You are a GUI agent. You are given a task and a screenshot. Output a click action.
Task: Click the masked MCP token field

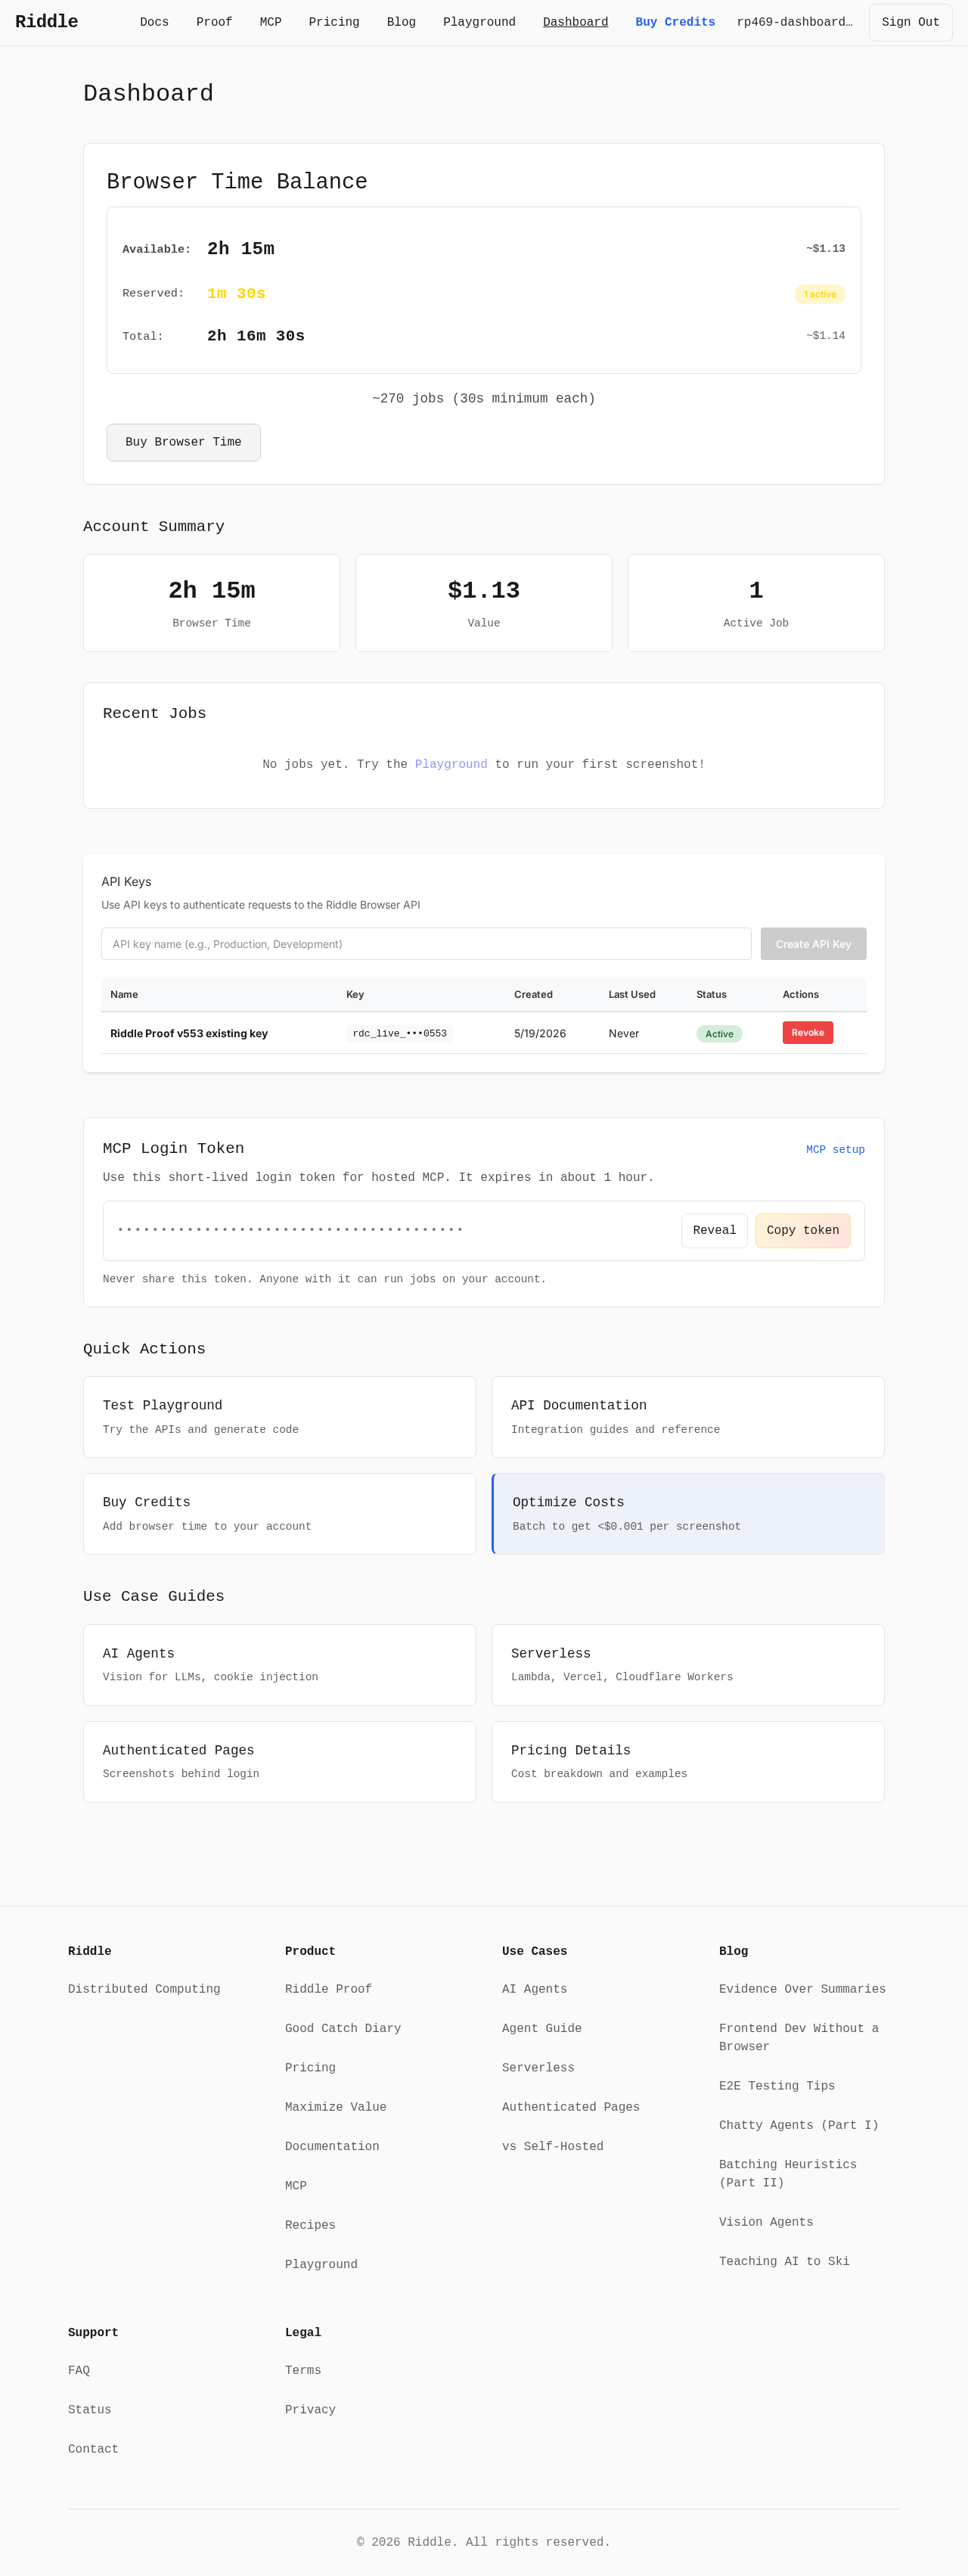tap(290, 1230)
